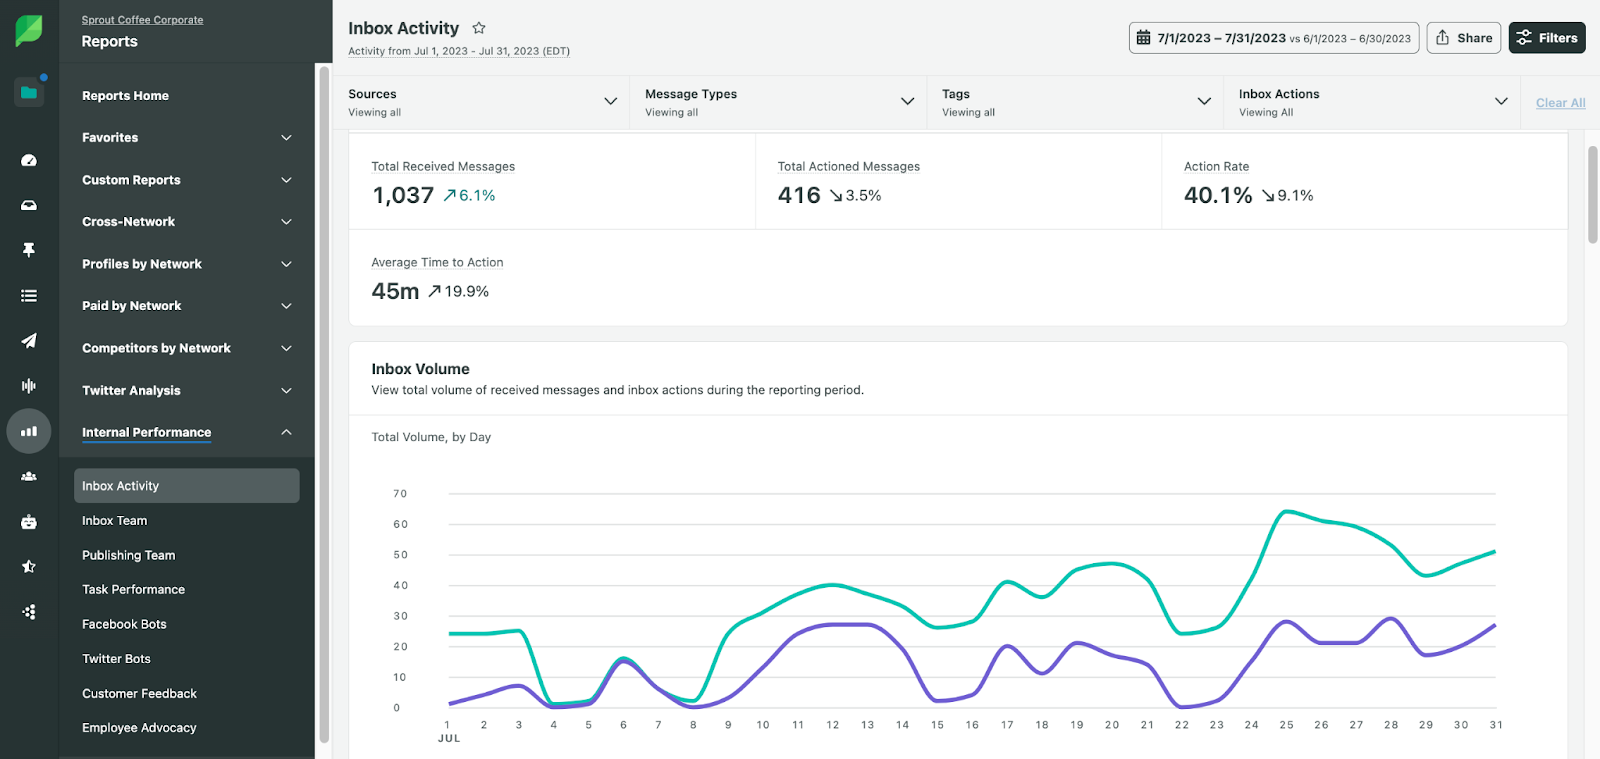Open the bots robot icon
Image resolution: width=1600 pixels, height=759 pixels.
29,522
